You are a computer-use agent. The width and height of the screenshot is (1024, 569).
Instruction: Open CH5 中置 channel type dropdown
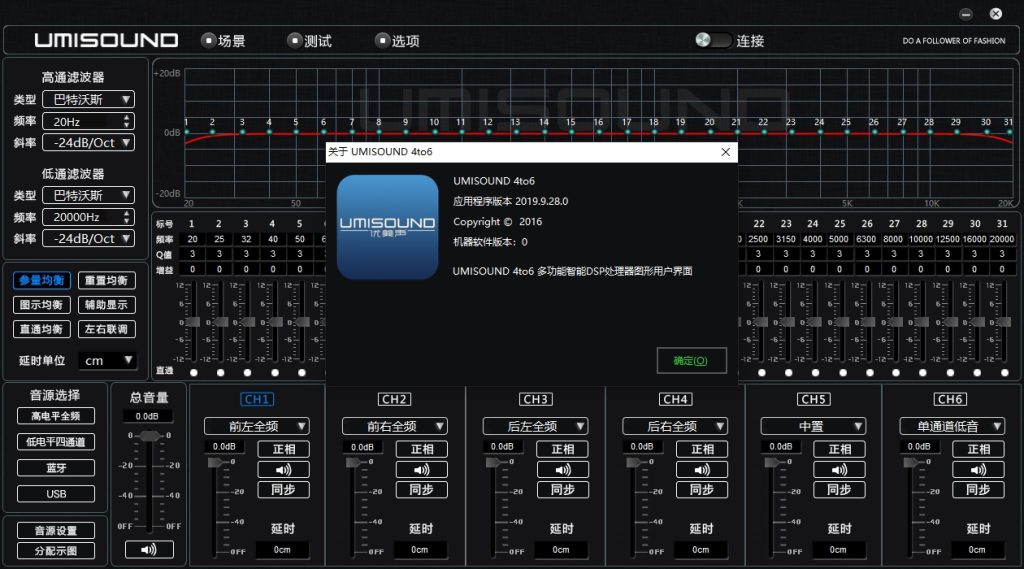(x=813, y=426)
